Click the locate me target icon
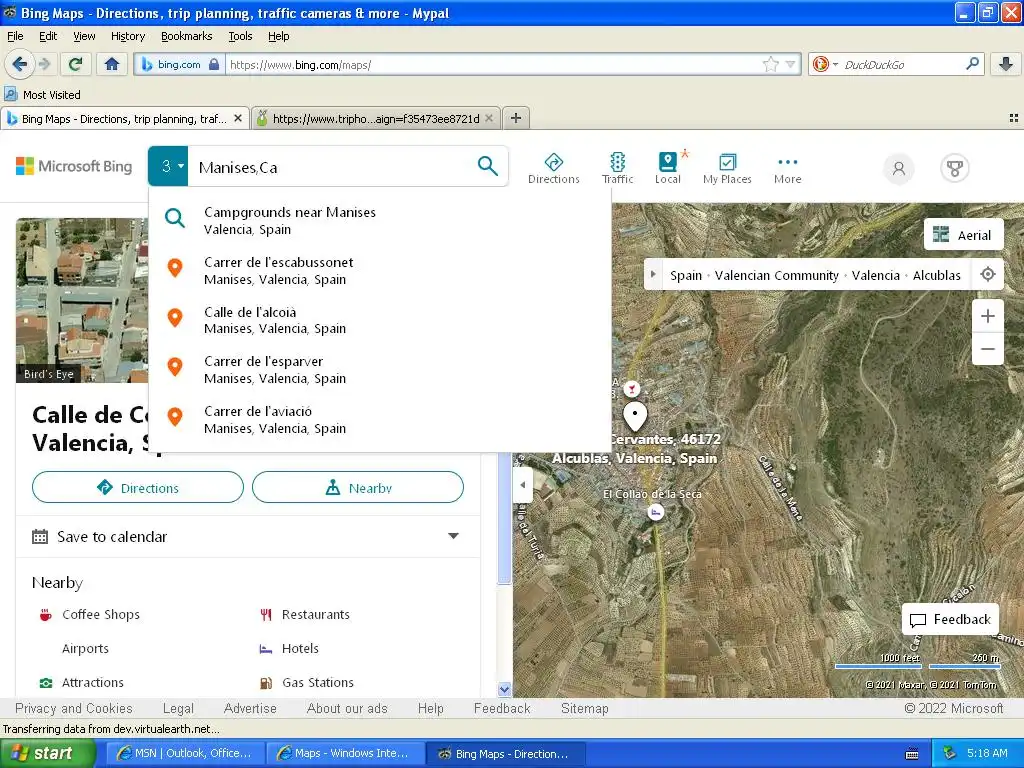This screenshot has width=1024, height=768. tap(988, 274)
